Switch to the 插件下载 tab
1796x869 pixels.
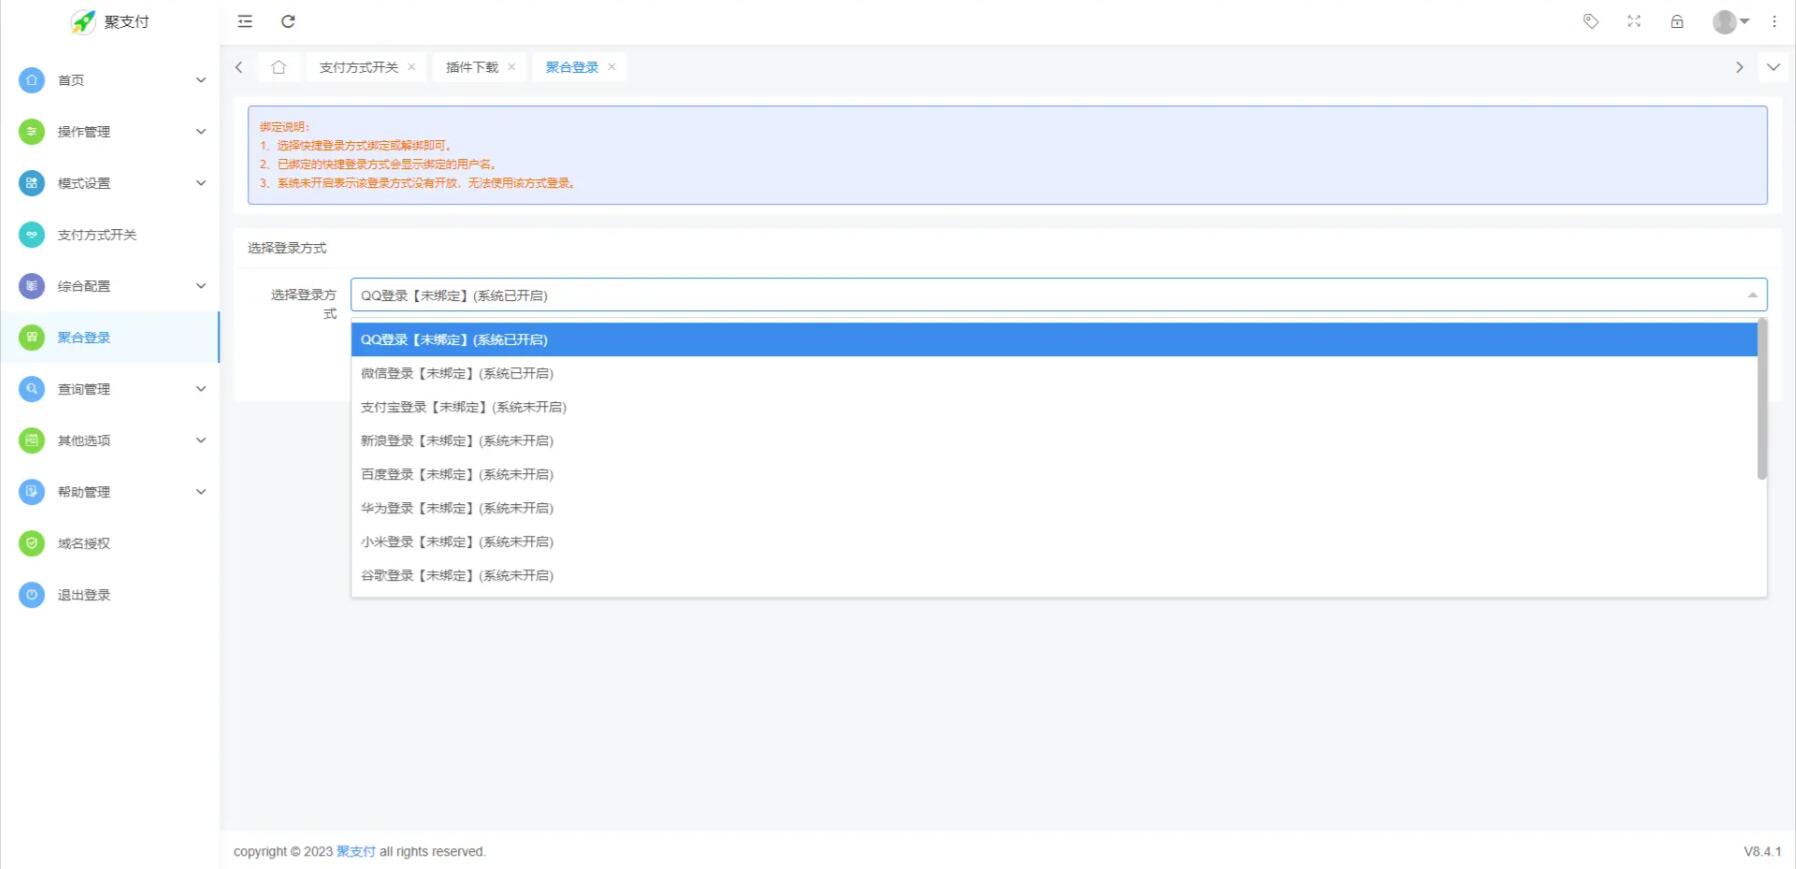[x=471, y=67]
